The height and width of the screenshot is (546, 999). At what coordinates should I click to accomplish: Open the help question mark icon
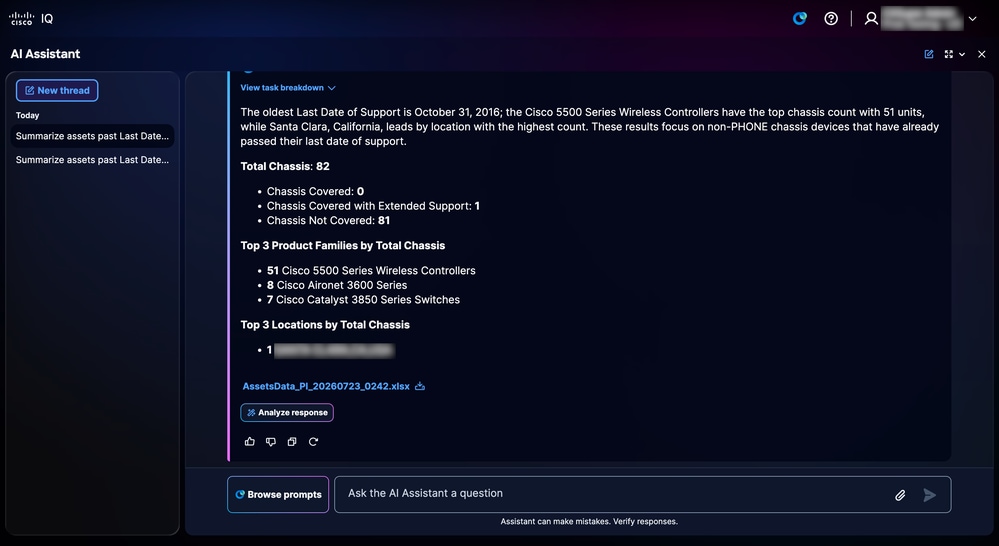(x=831, y=18)
